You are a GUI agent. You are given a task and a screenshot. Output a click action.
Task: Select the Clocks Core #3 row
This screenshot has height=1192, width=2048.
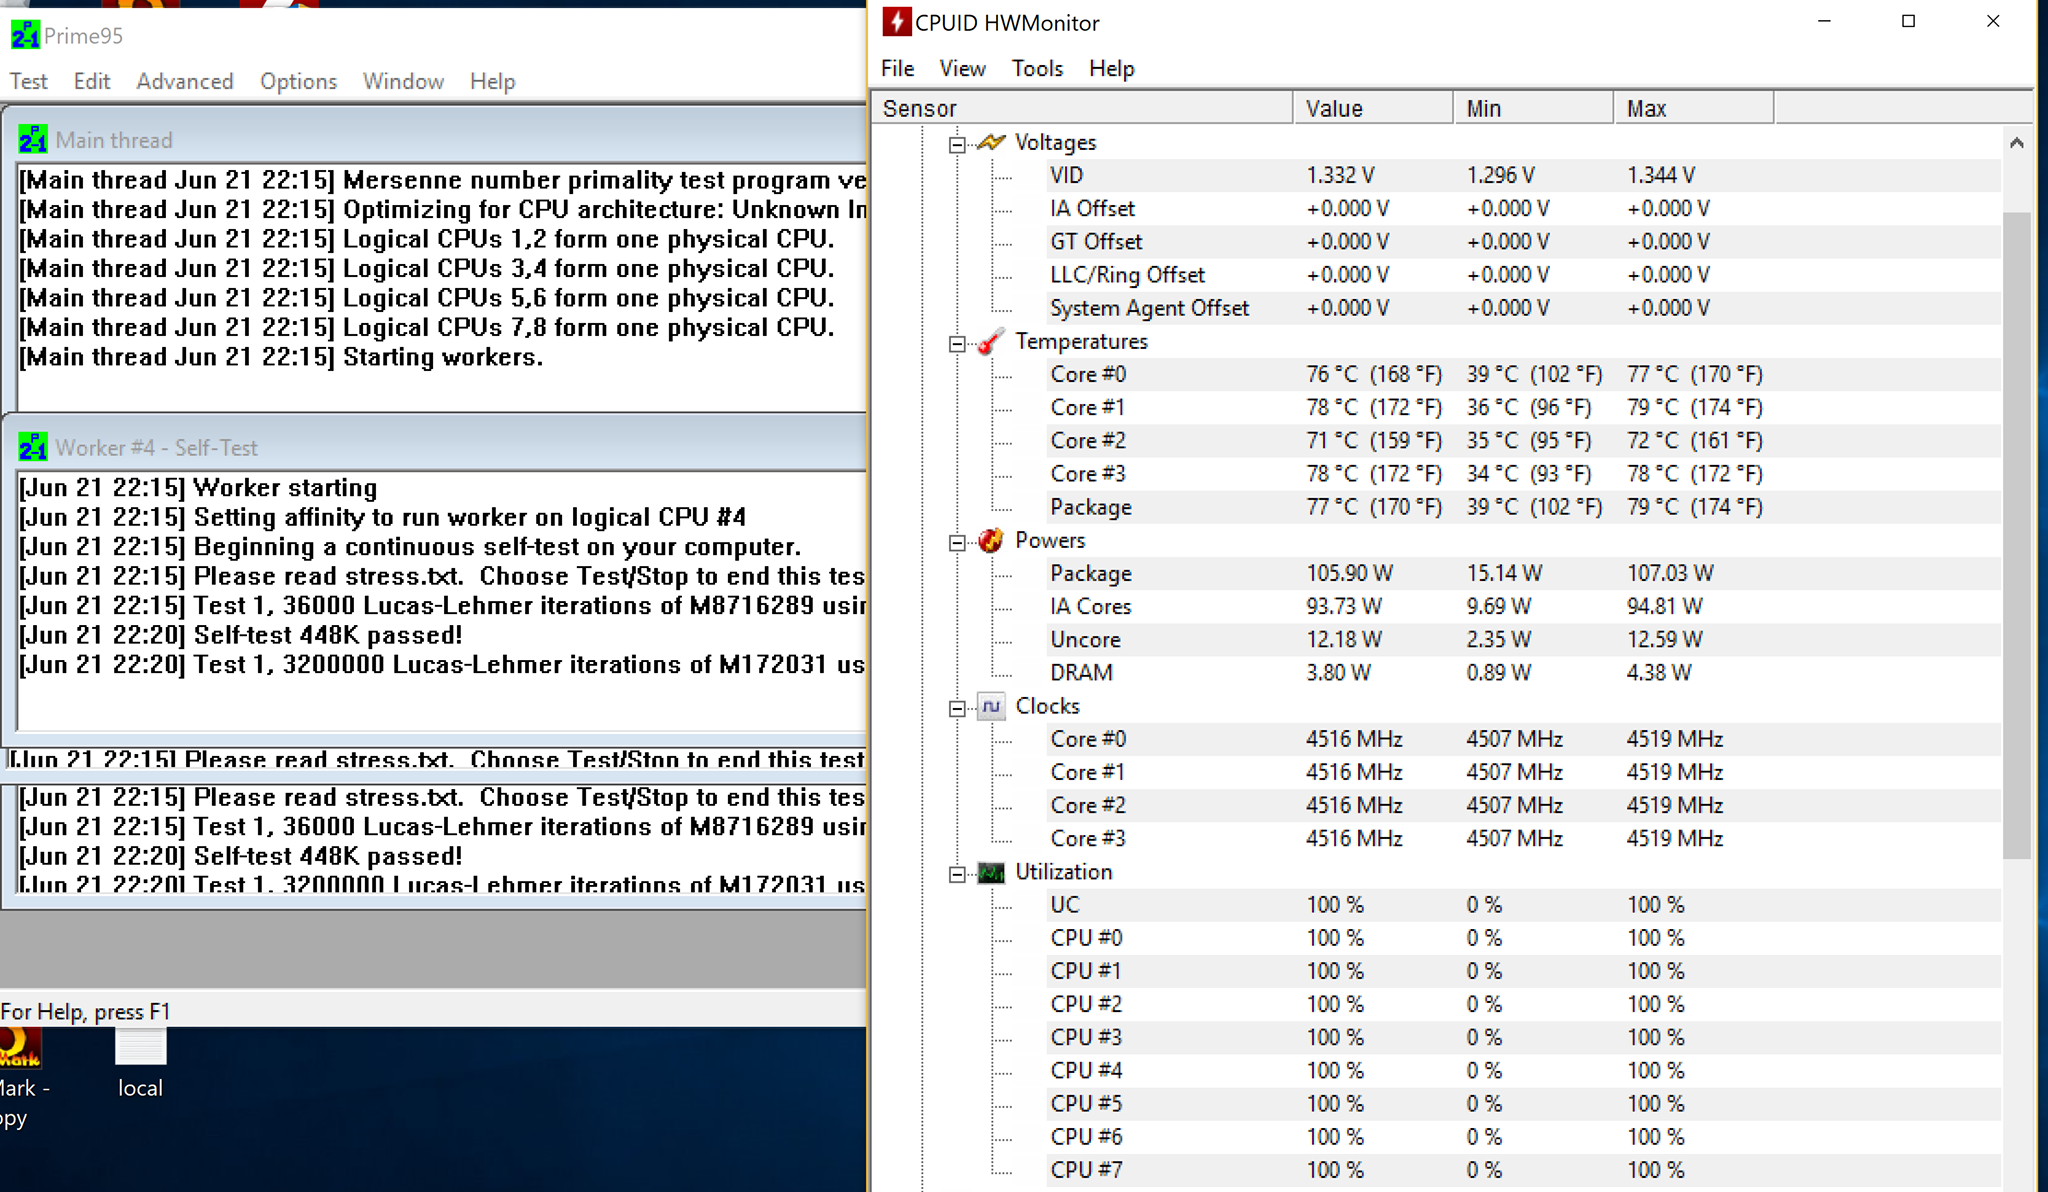point(1522,838)
